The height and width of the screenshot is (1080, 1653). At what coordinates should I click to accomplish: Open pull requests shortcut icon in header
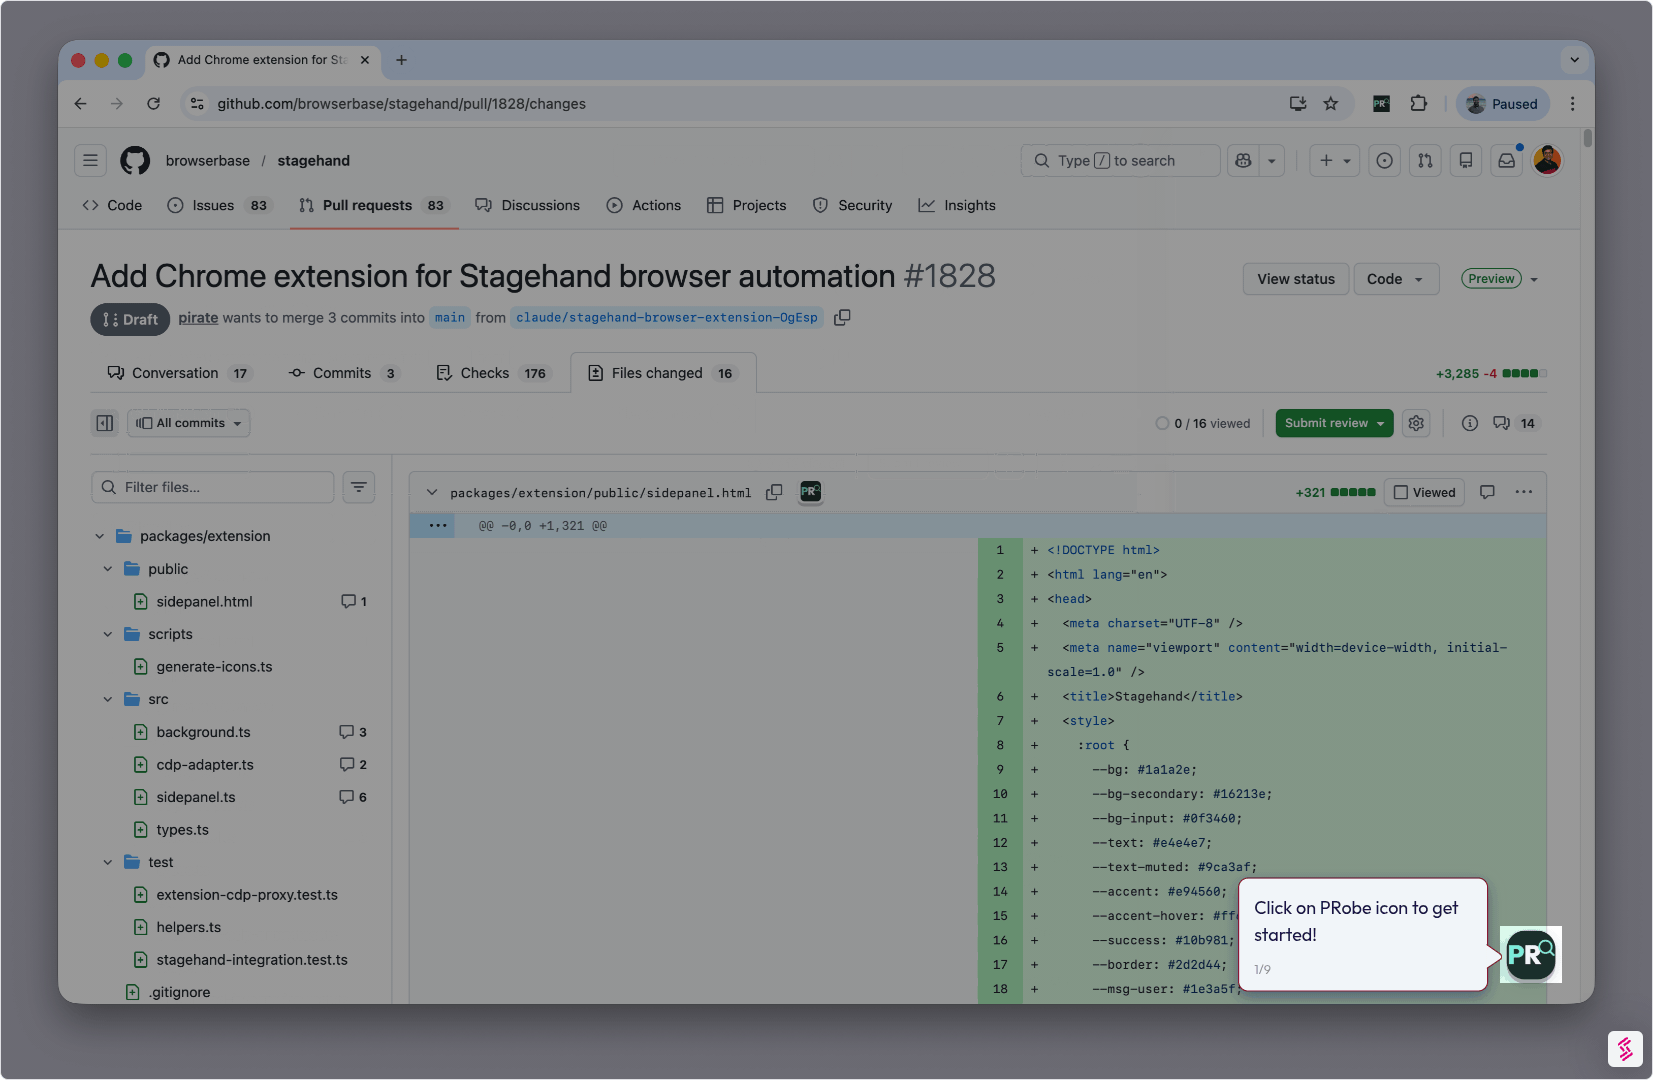coord(1425,160)
